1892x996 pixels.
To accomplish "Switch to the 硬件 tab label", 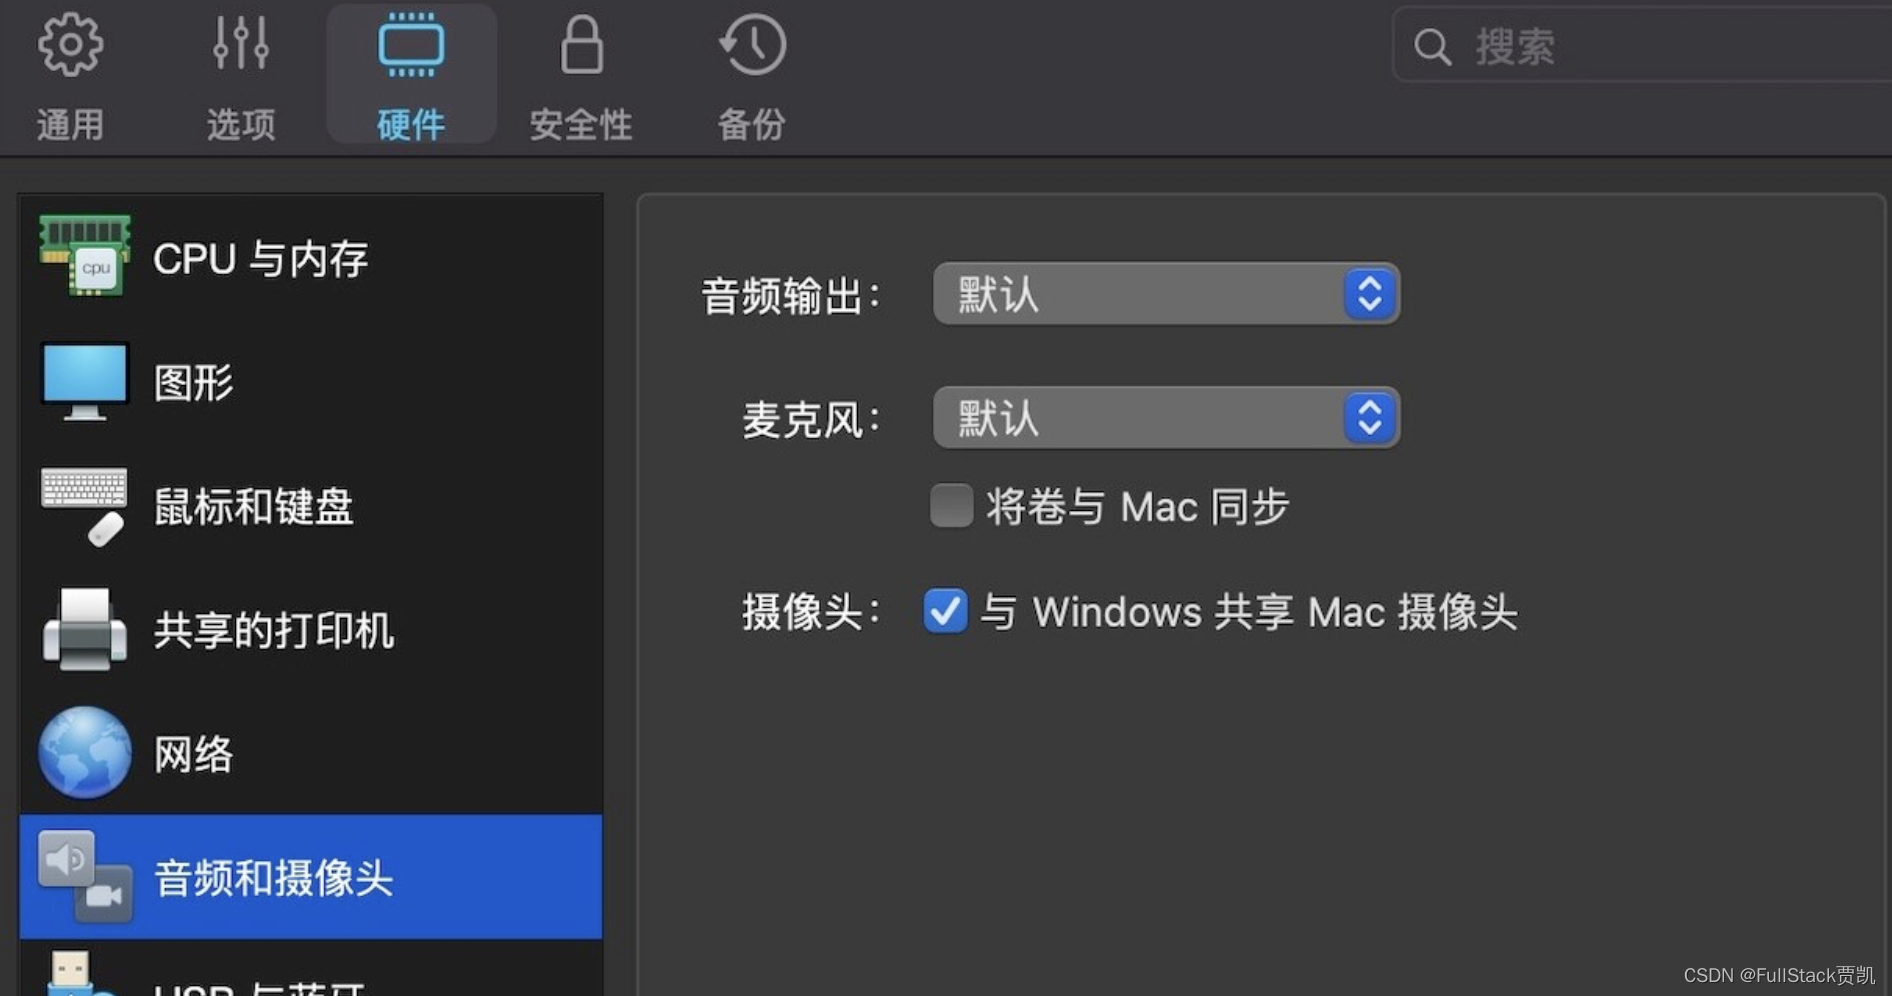I will [x=411, y=125].
